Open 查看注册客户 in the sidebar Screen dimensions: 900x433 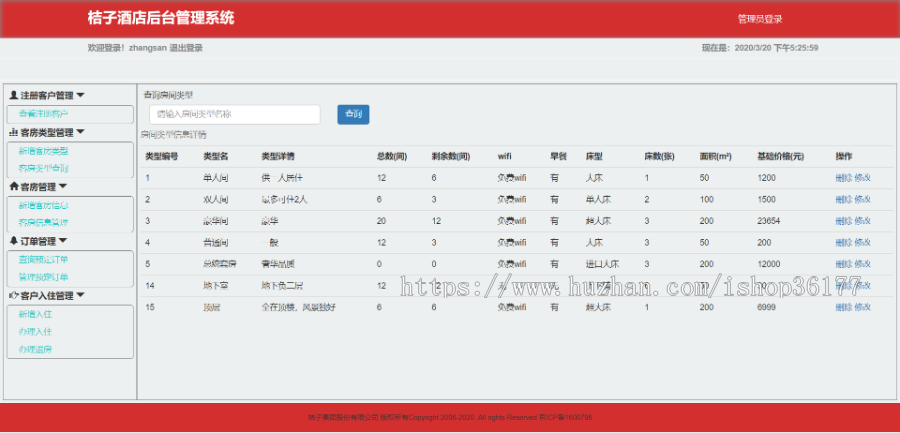[x=43, y=114]
